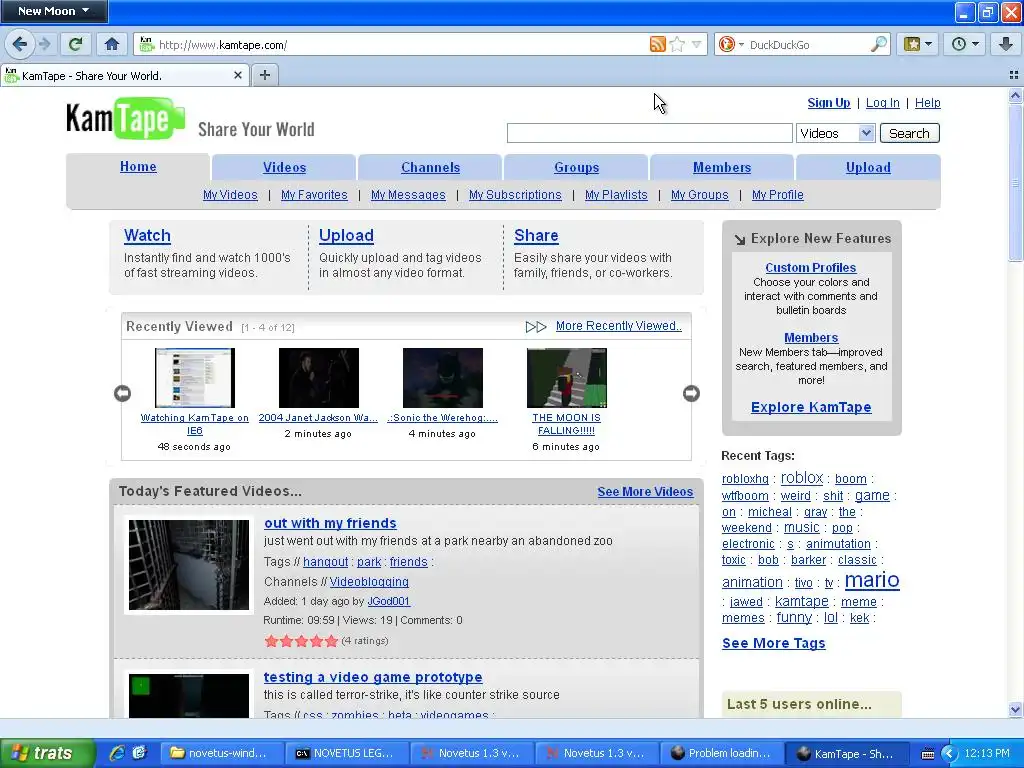Click the Share heading link
The image size is (1024, 768).
pos(536,235)
